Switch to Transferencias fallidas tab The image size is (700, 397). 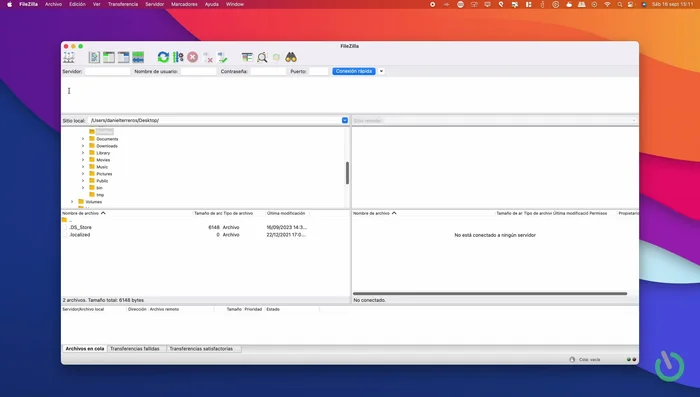pyautogui.click(x=135, y=349)
